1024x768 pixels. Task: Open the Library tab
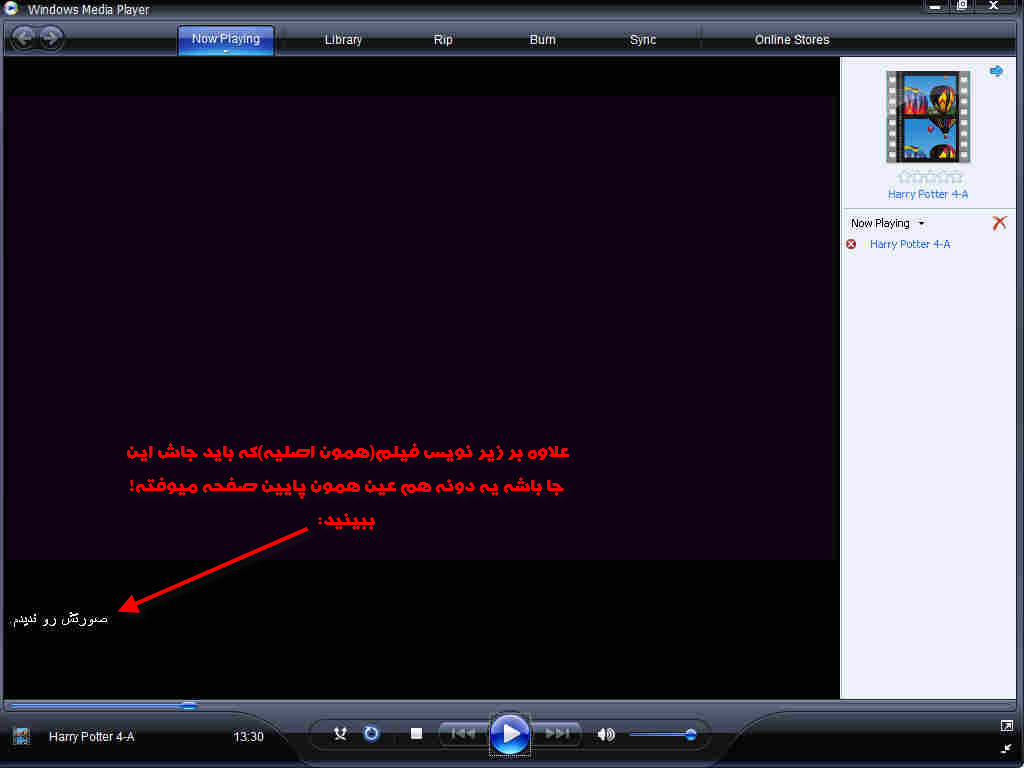point(344,40)
